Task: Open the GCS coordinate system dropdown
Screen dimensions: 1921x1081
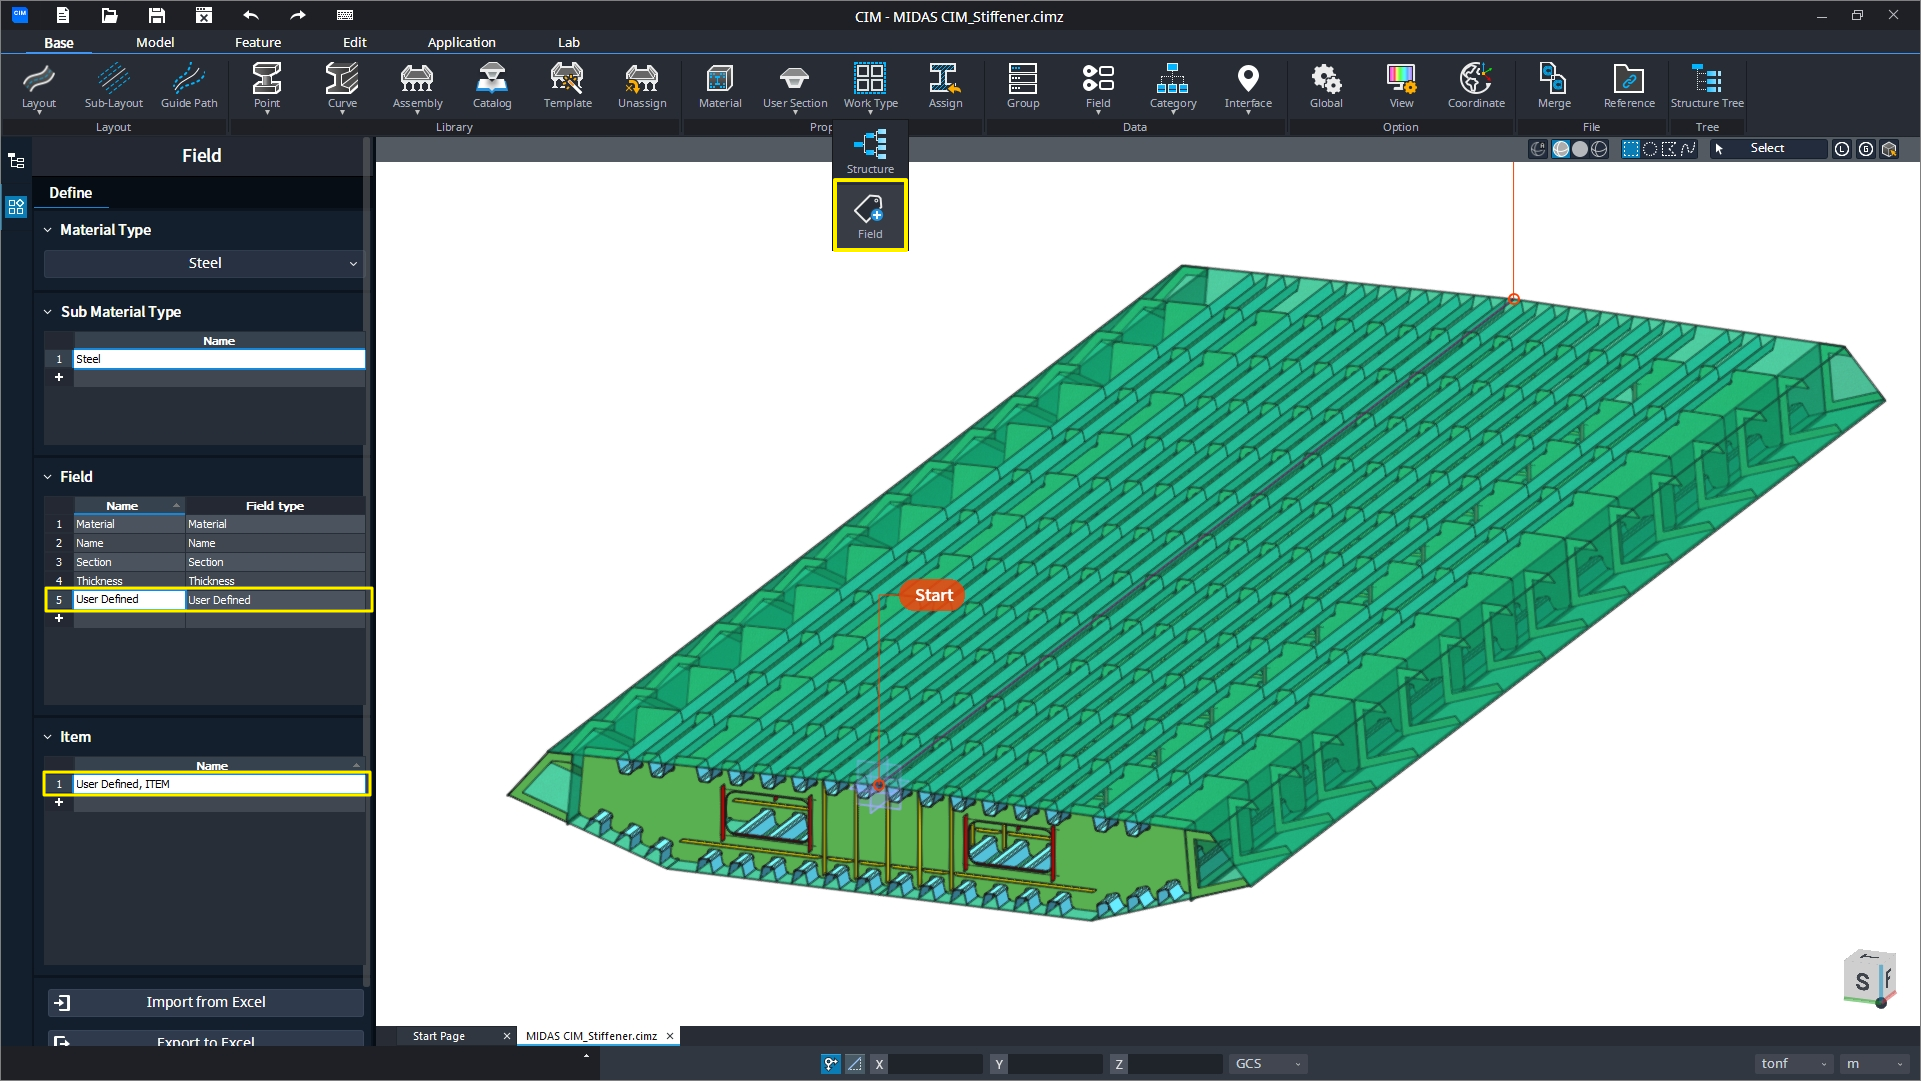Action: coord(1268,1064)
